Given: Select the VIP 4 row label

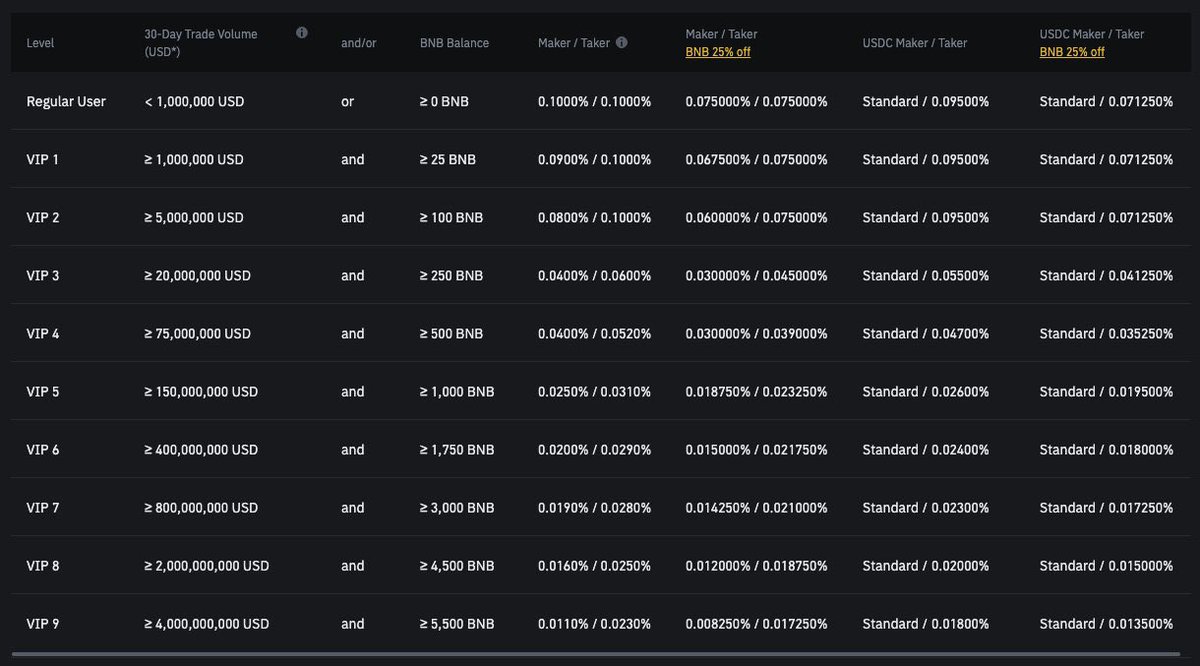Looking at the screenshot, I should point(43,333).
